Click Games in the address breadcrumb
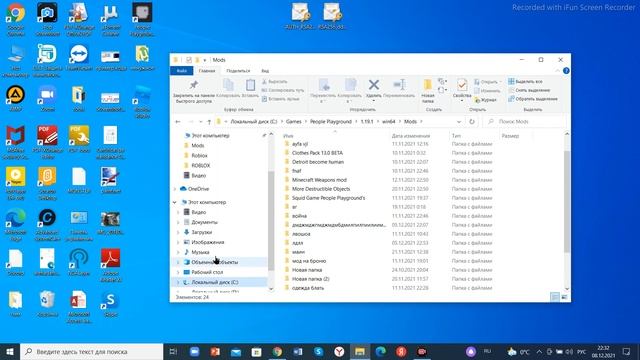Screen dimensions: 640x360 coord(293,122)
